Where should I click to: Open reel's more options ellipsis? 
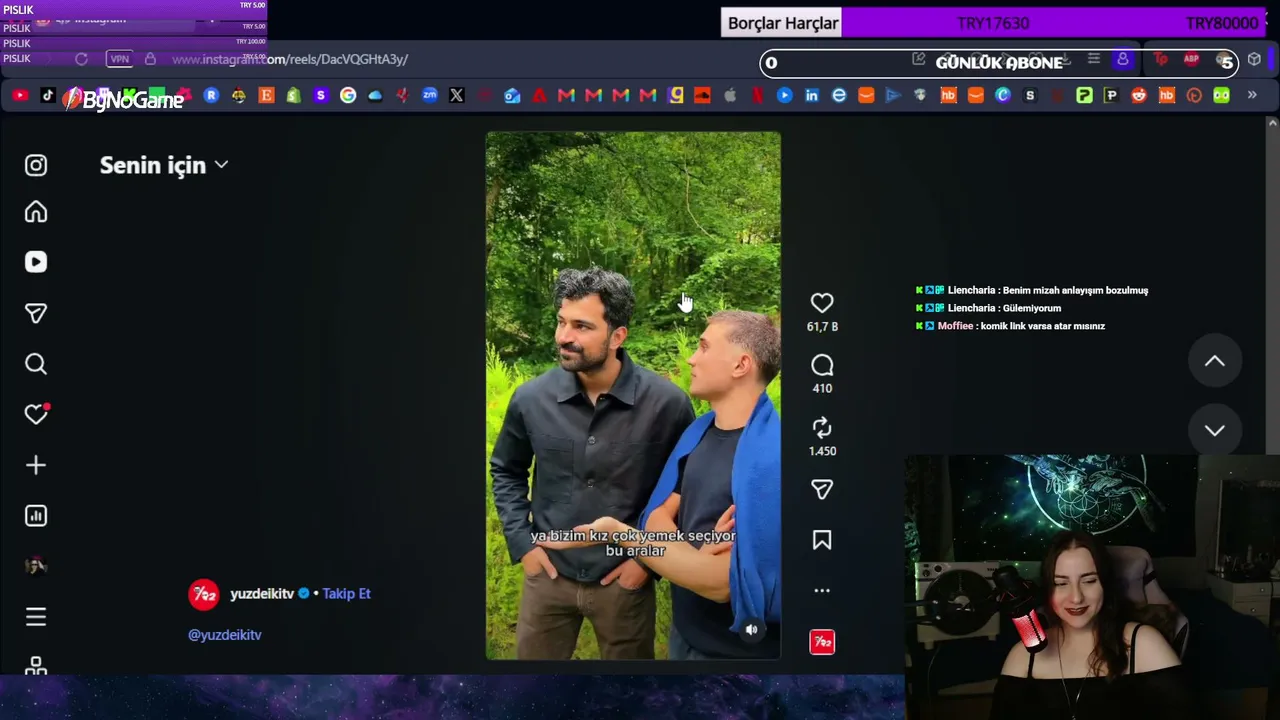point(822,591)
